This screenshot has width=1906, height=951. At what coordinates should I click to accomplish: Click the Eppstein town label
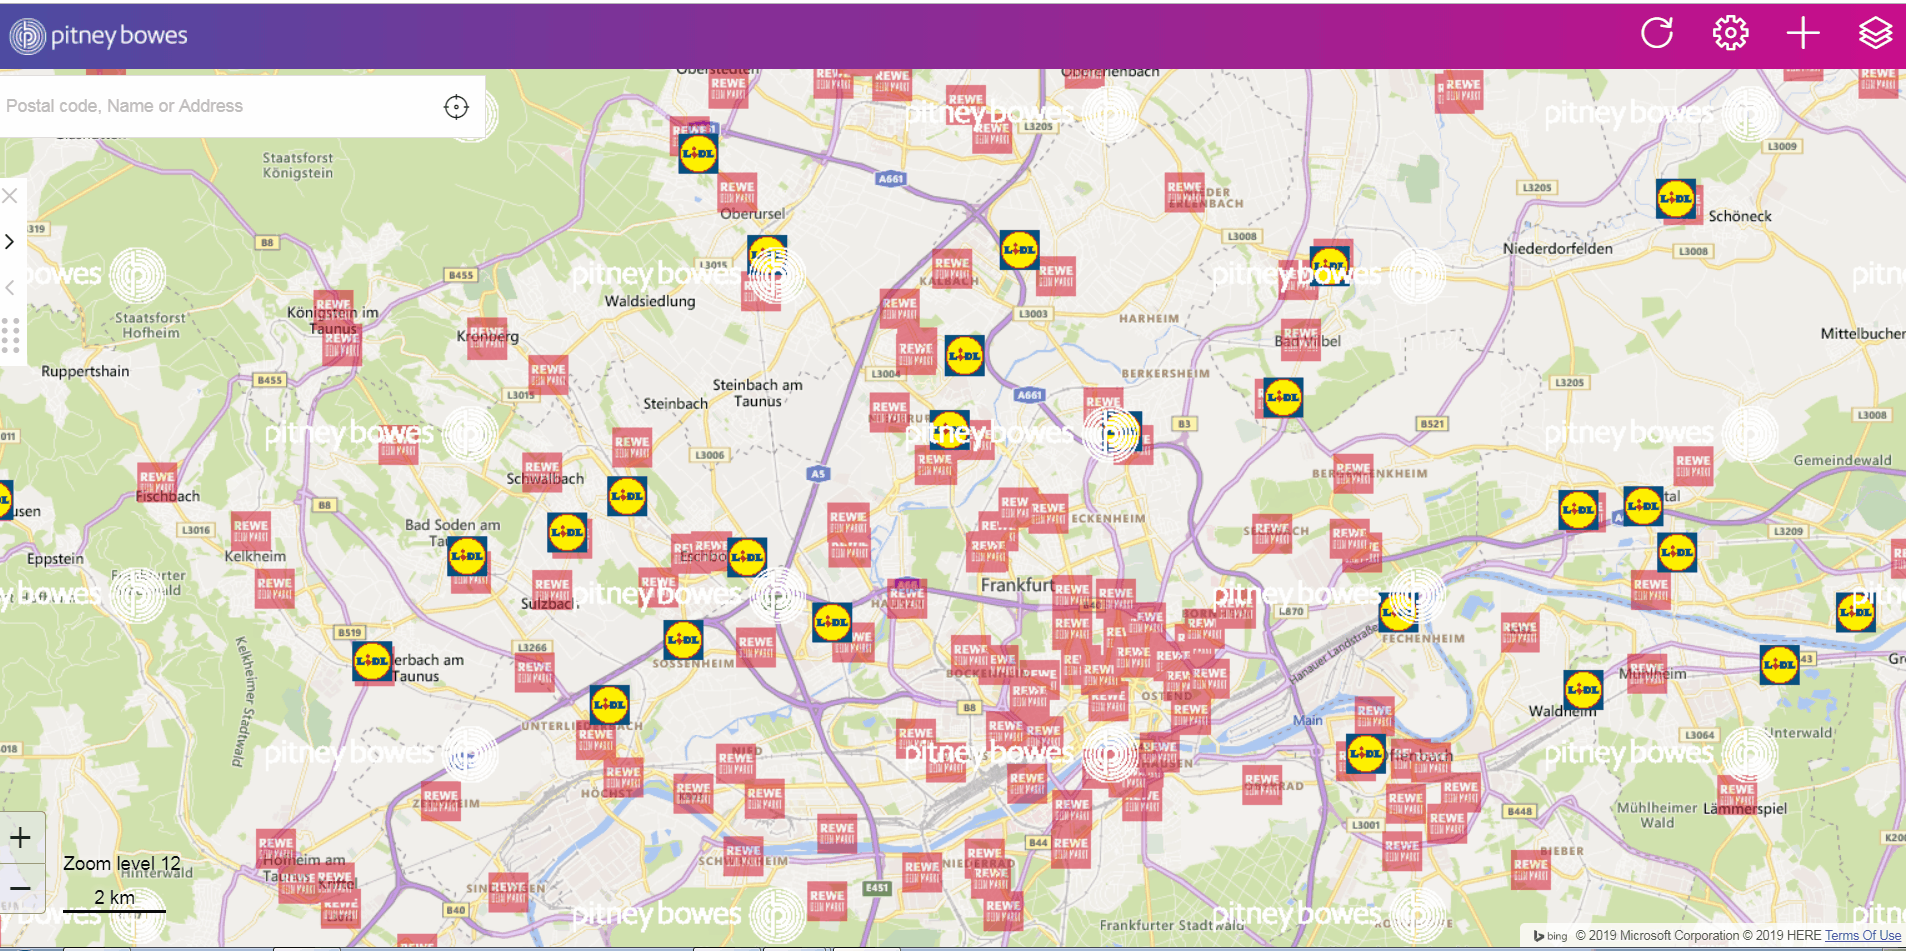tap(55, 559)
